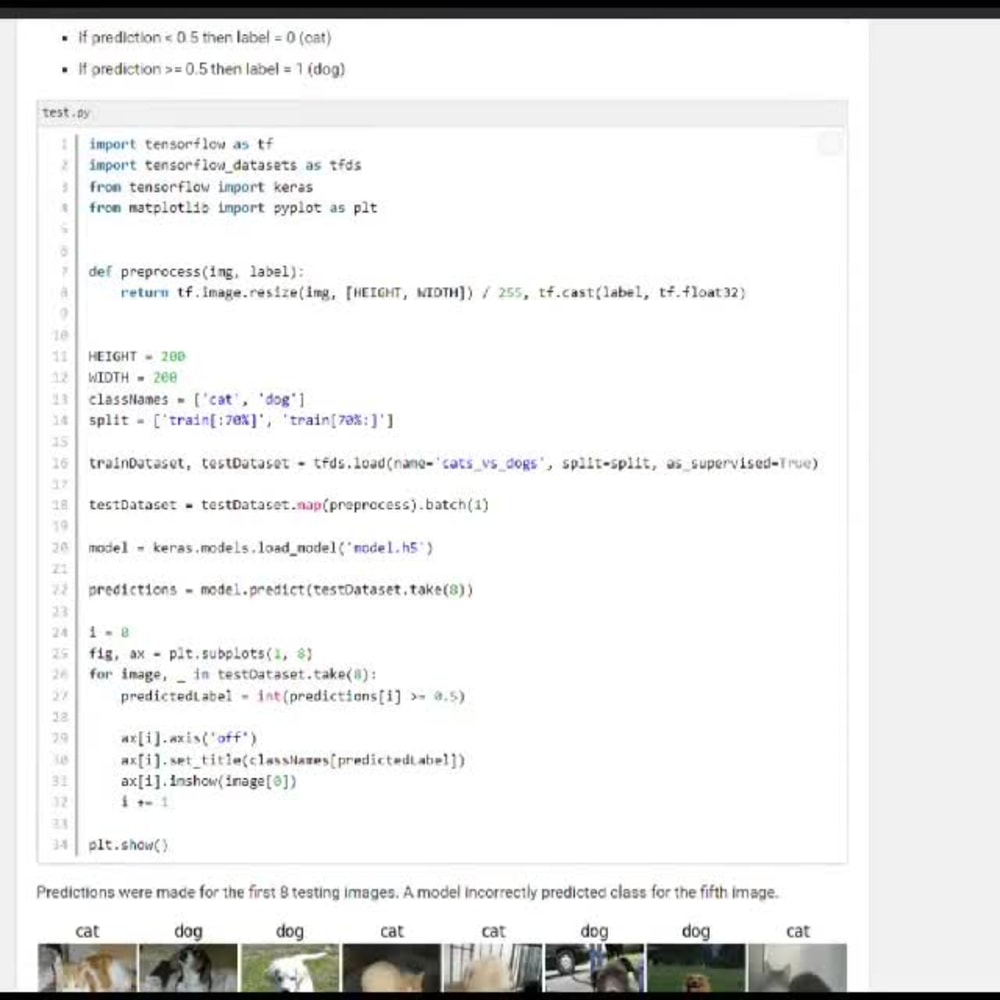Viewport: 1000px width, 1000px height.
Task: Click the 'predictedLabel = int(predictions[i] >= 0.5)' line
Action: pos(293,696)
